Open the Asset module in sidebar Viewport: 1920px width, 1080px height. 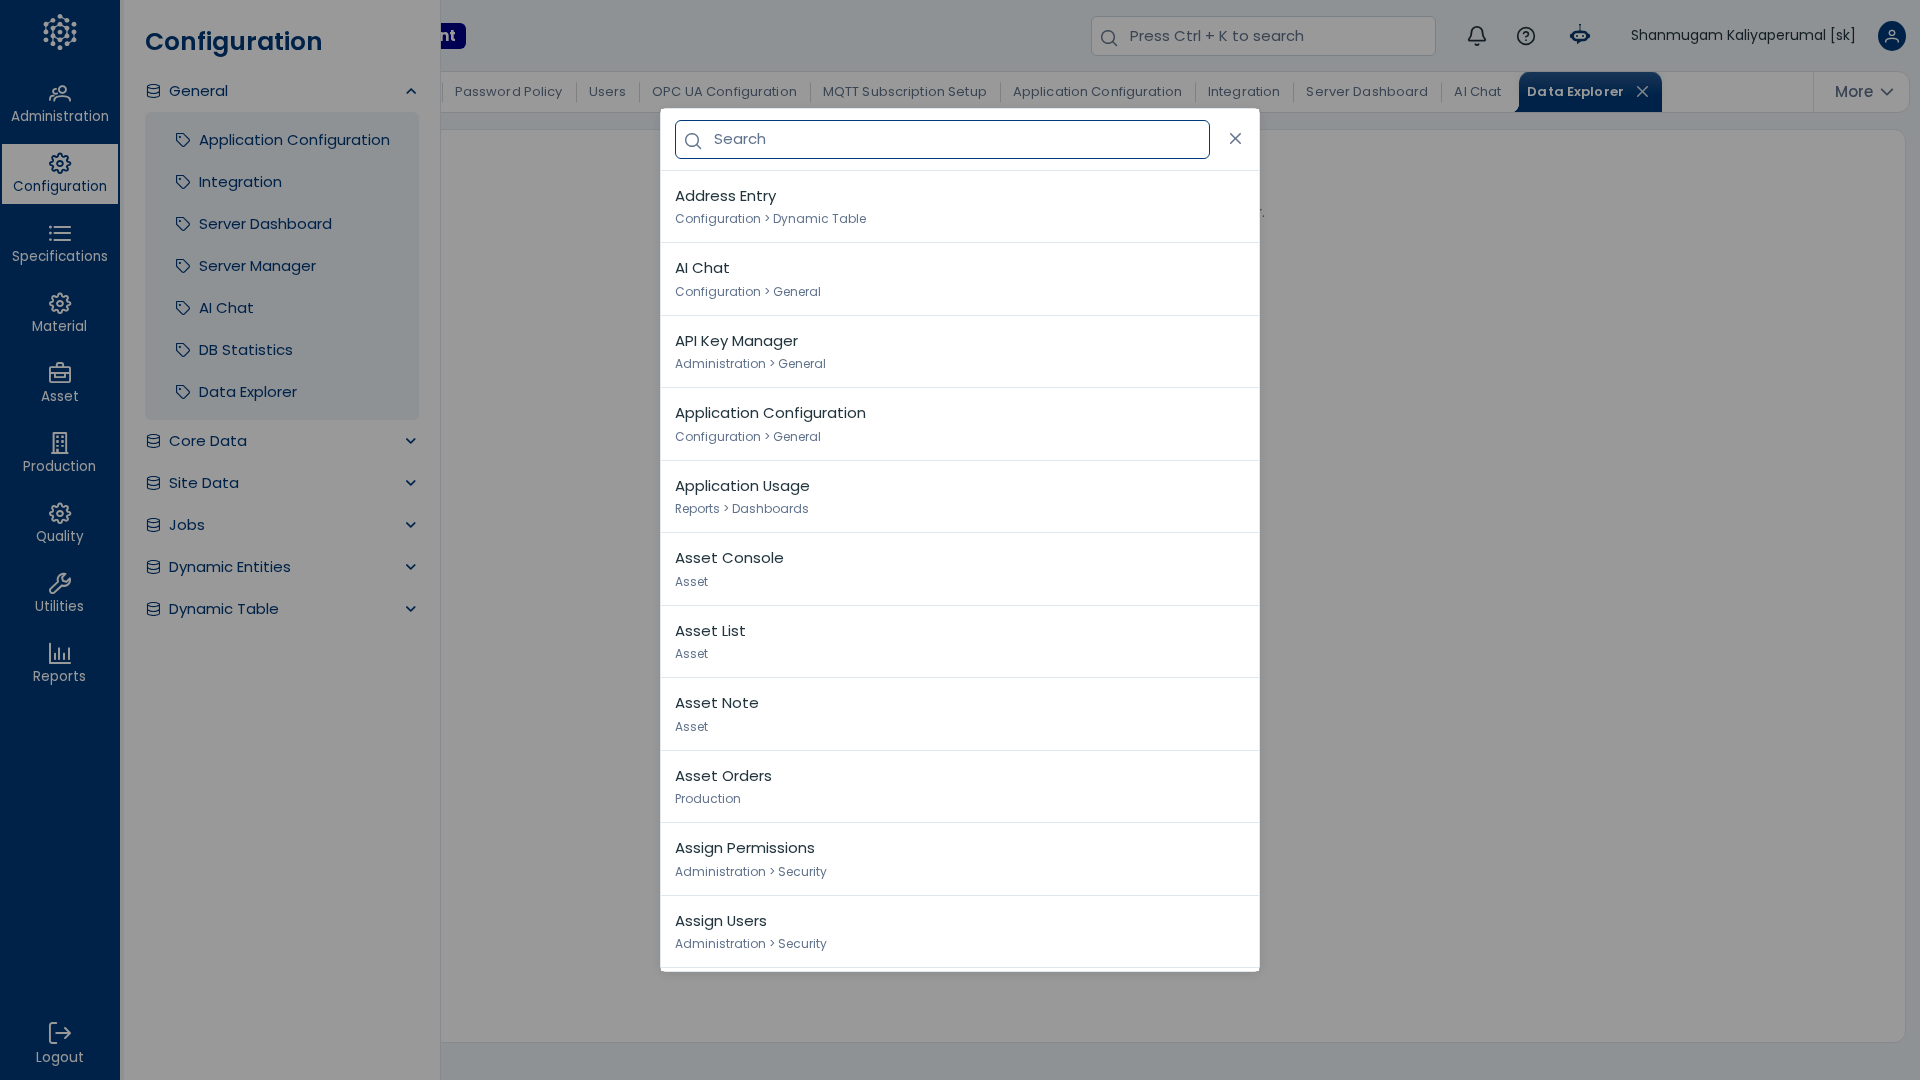pyautogui.click(x=60, y=384)
